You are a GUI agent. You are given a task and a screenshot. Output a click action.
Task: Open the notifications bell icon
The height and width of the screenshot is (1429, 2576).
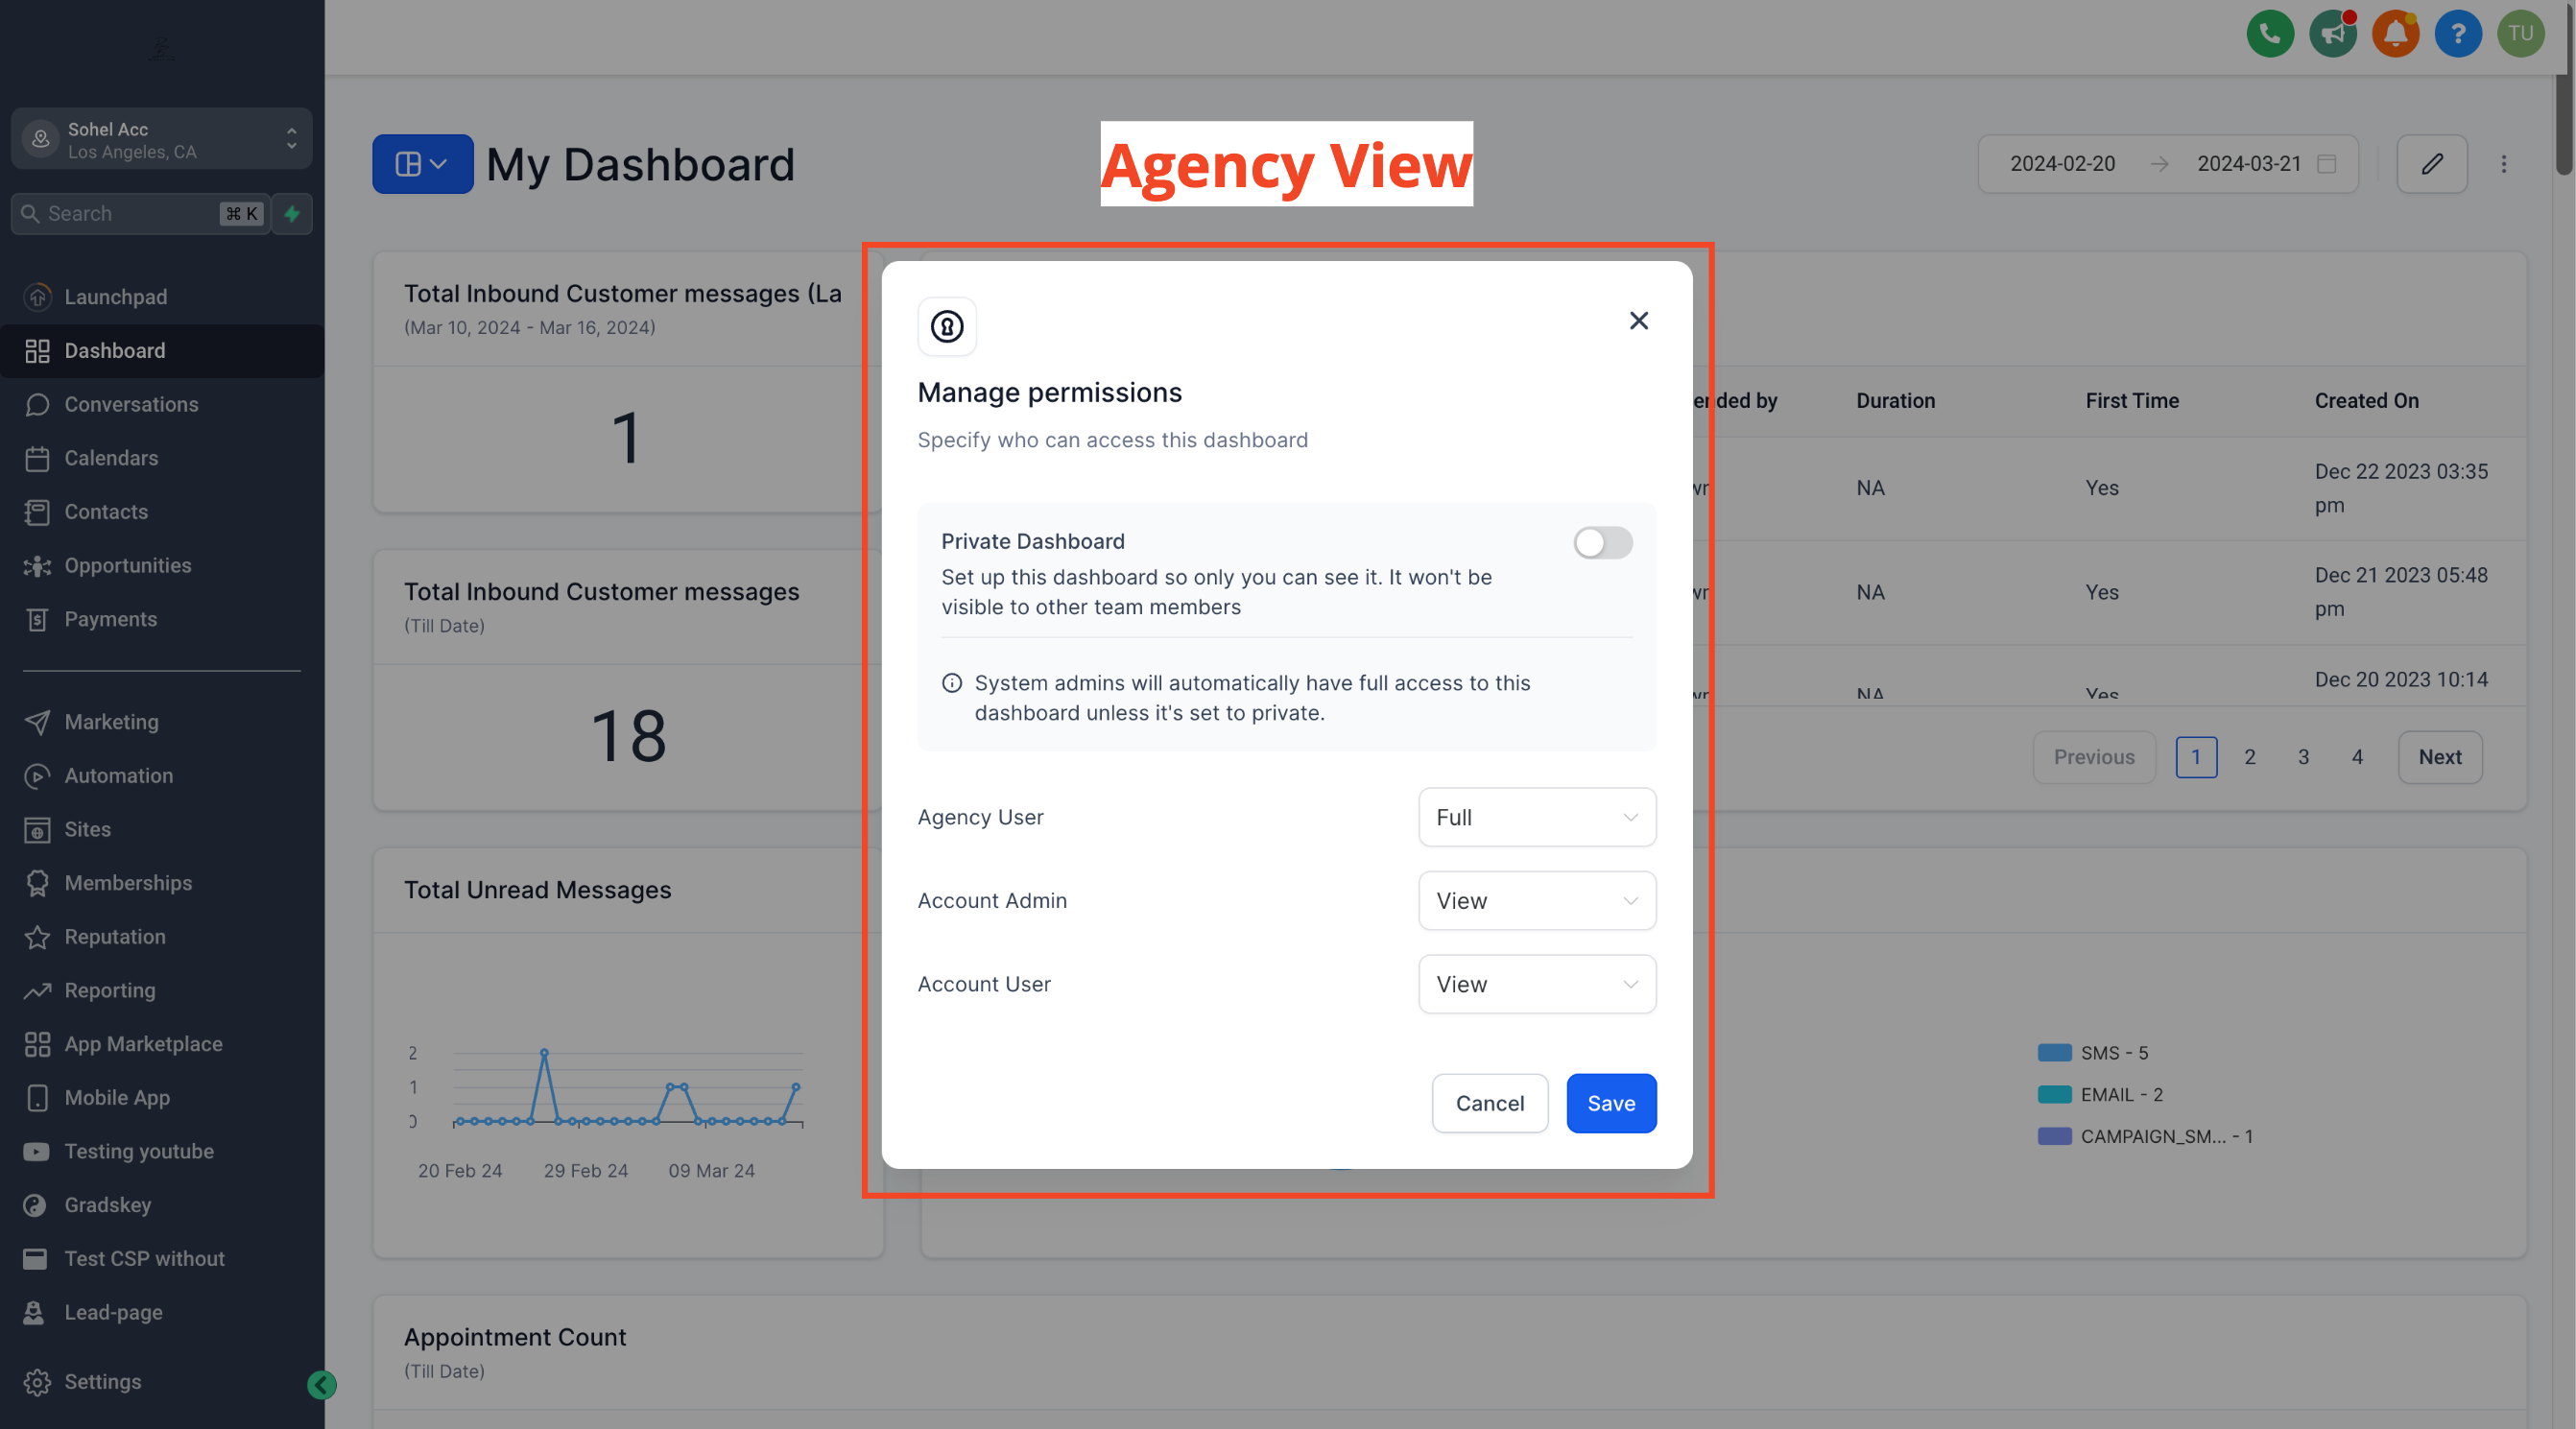point(2395,34)
